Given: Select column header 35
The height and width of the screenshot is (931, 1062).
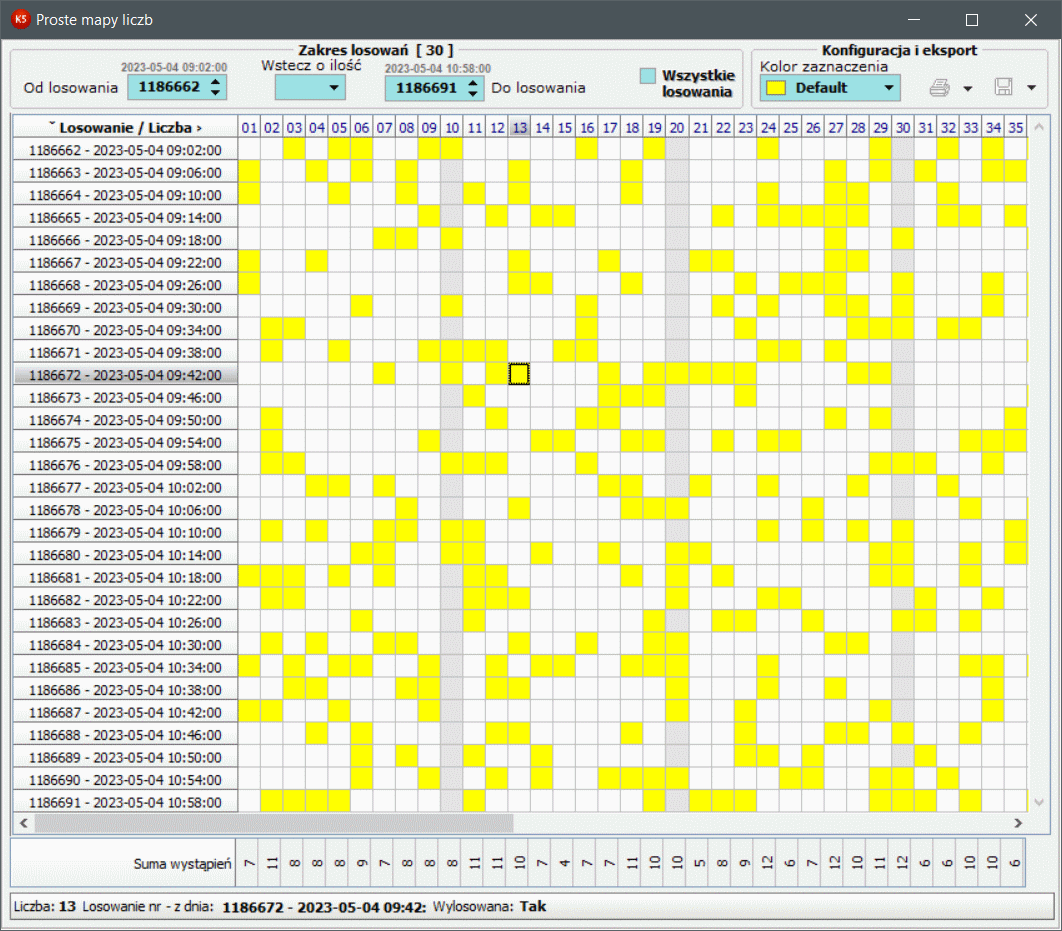Looking at the screenshot, I should click(1015, 127).
